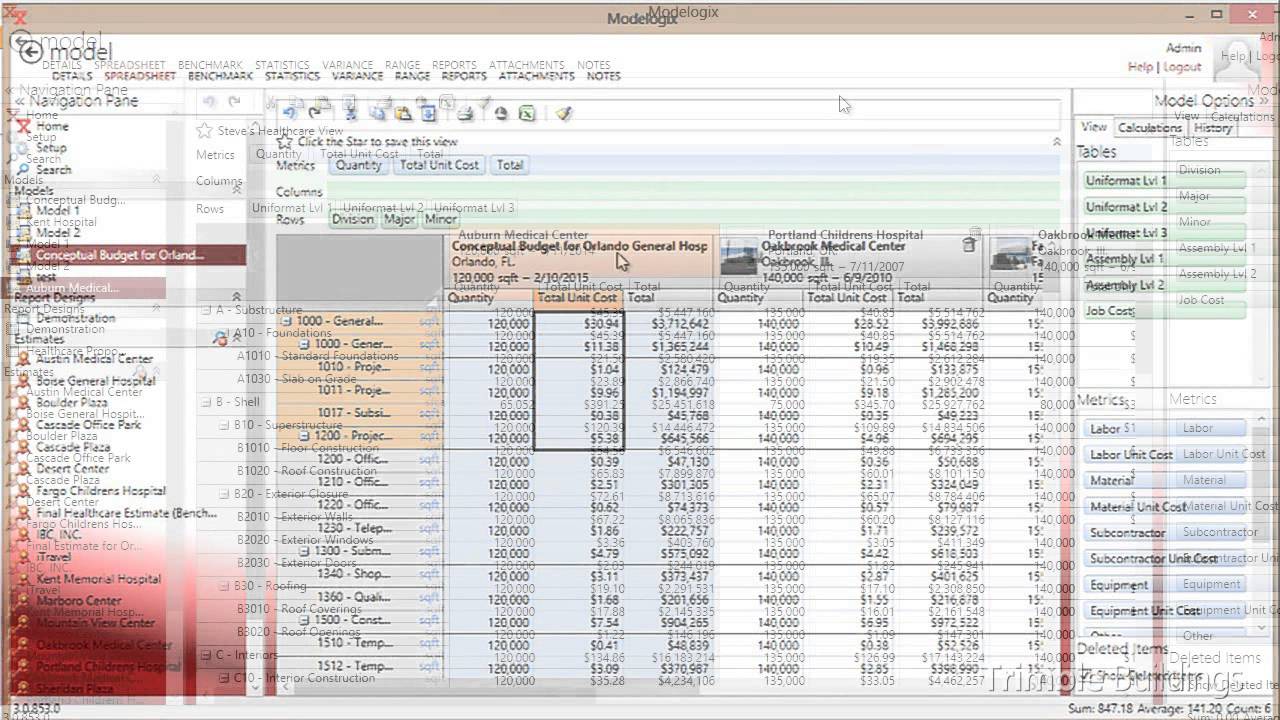The width and height of the screenshot is (1280, 720).
Task: Select Conceptual Budget for Orland... model
Action: pos(128,255)
